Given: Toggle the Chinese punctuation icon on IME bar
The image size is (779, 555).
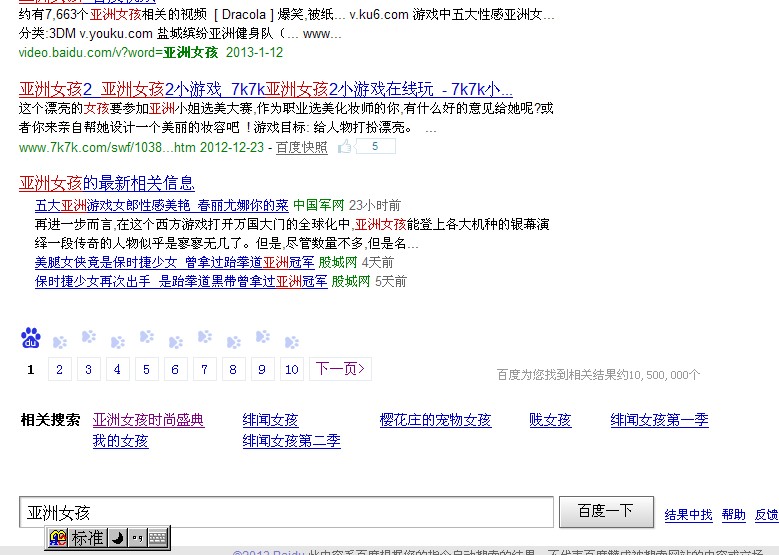Looking at the screenshot, I should pos(138,538).
